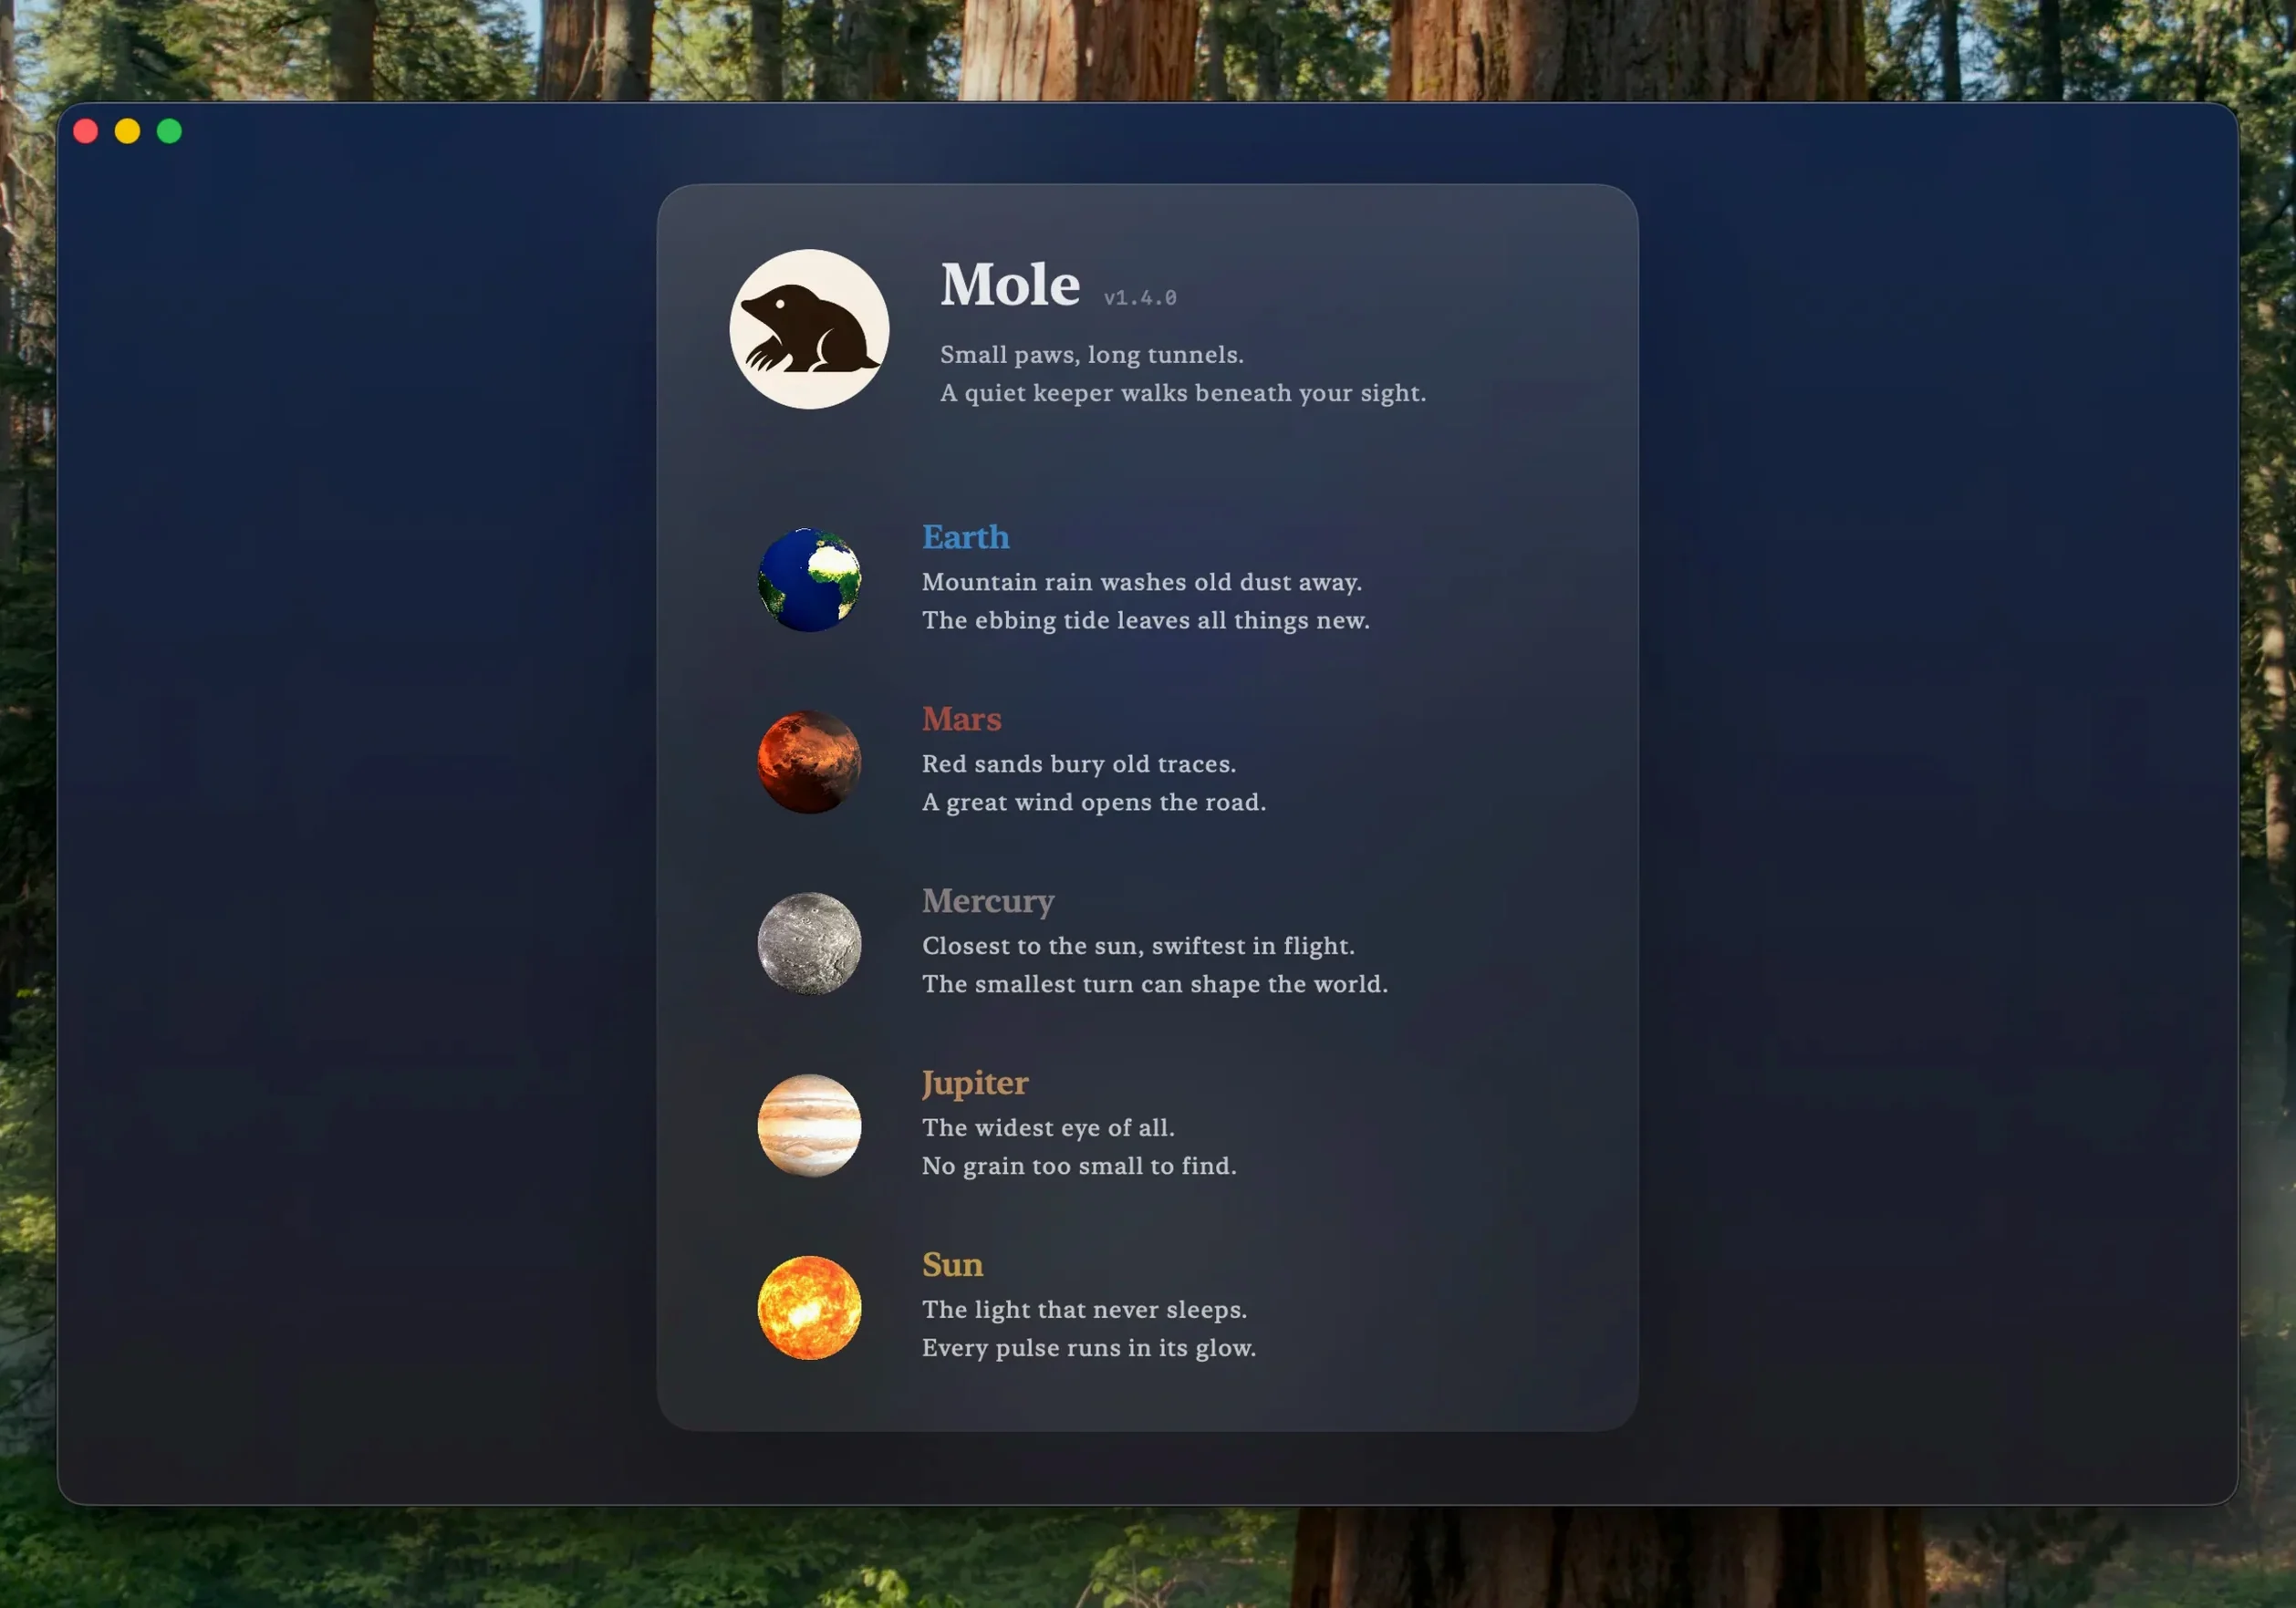The height and width of the screenshot is (1608, 2296).
Task: Click the v1.4.0 version label
Action: coord(1140,298)
